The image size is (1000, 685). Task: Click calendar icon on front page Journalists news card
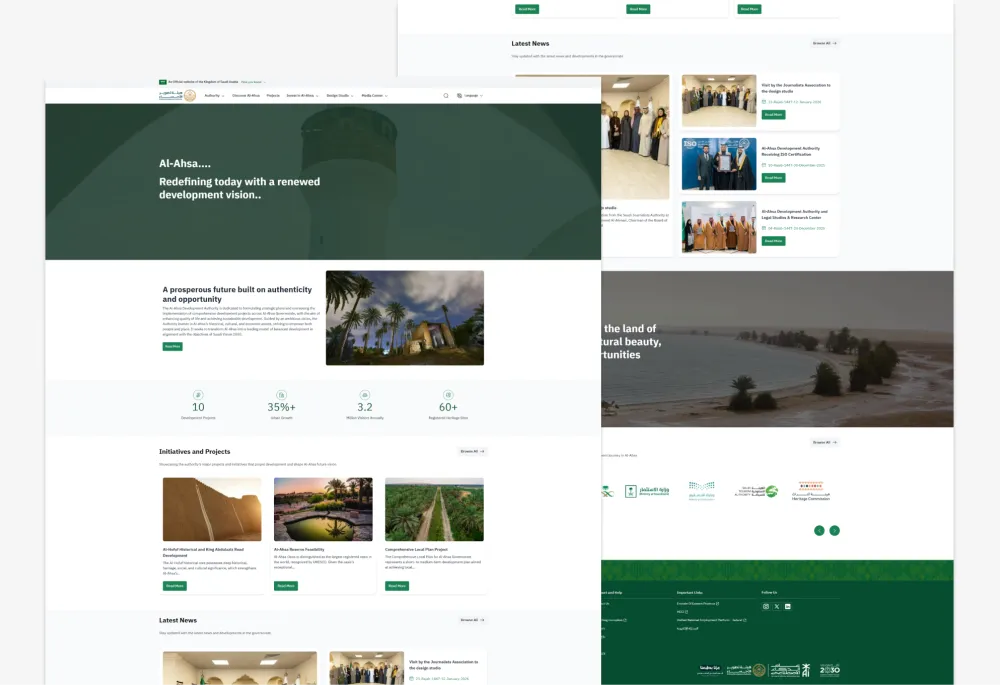(411, 679)
